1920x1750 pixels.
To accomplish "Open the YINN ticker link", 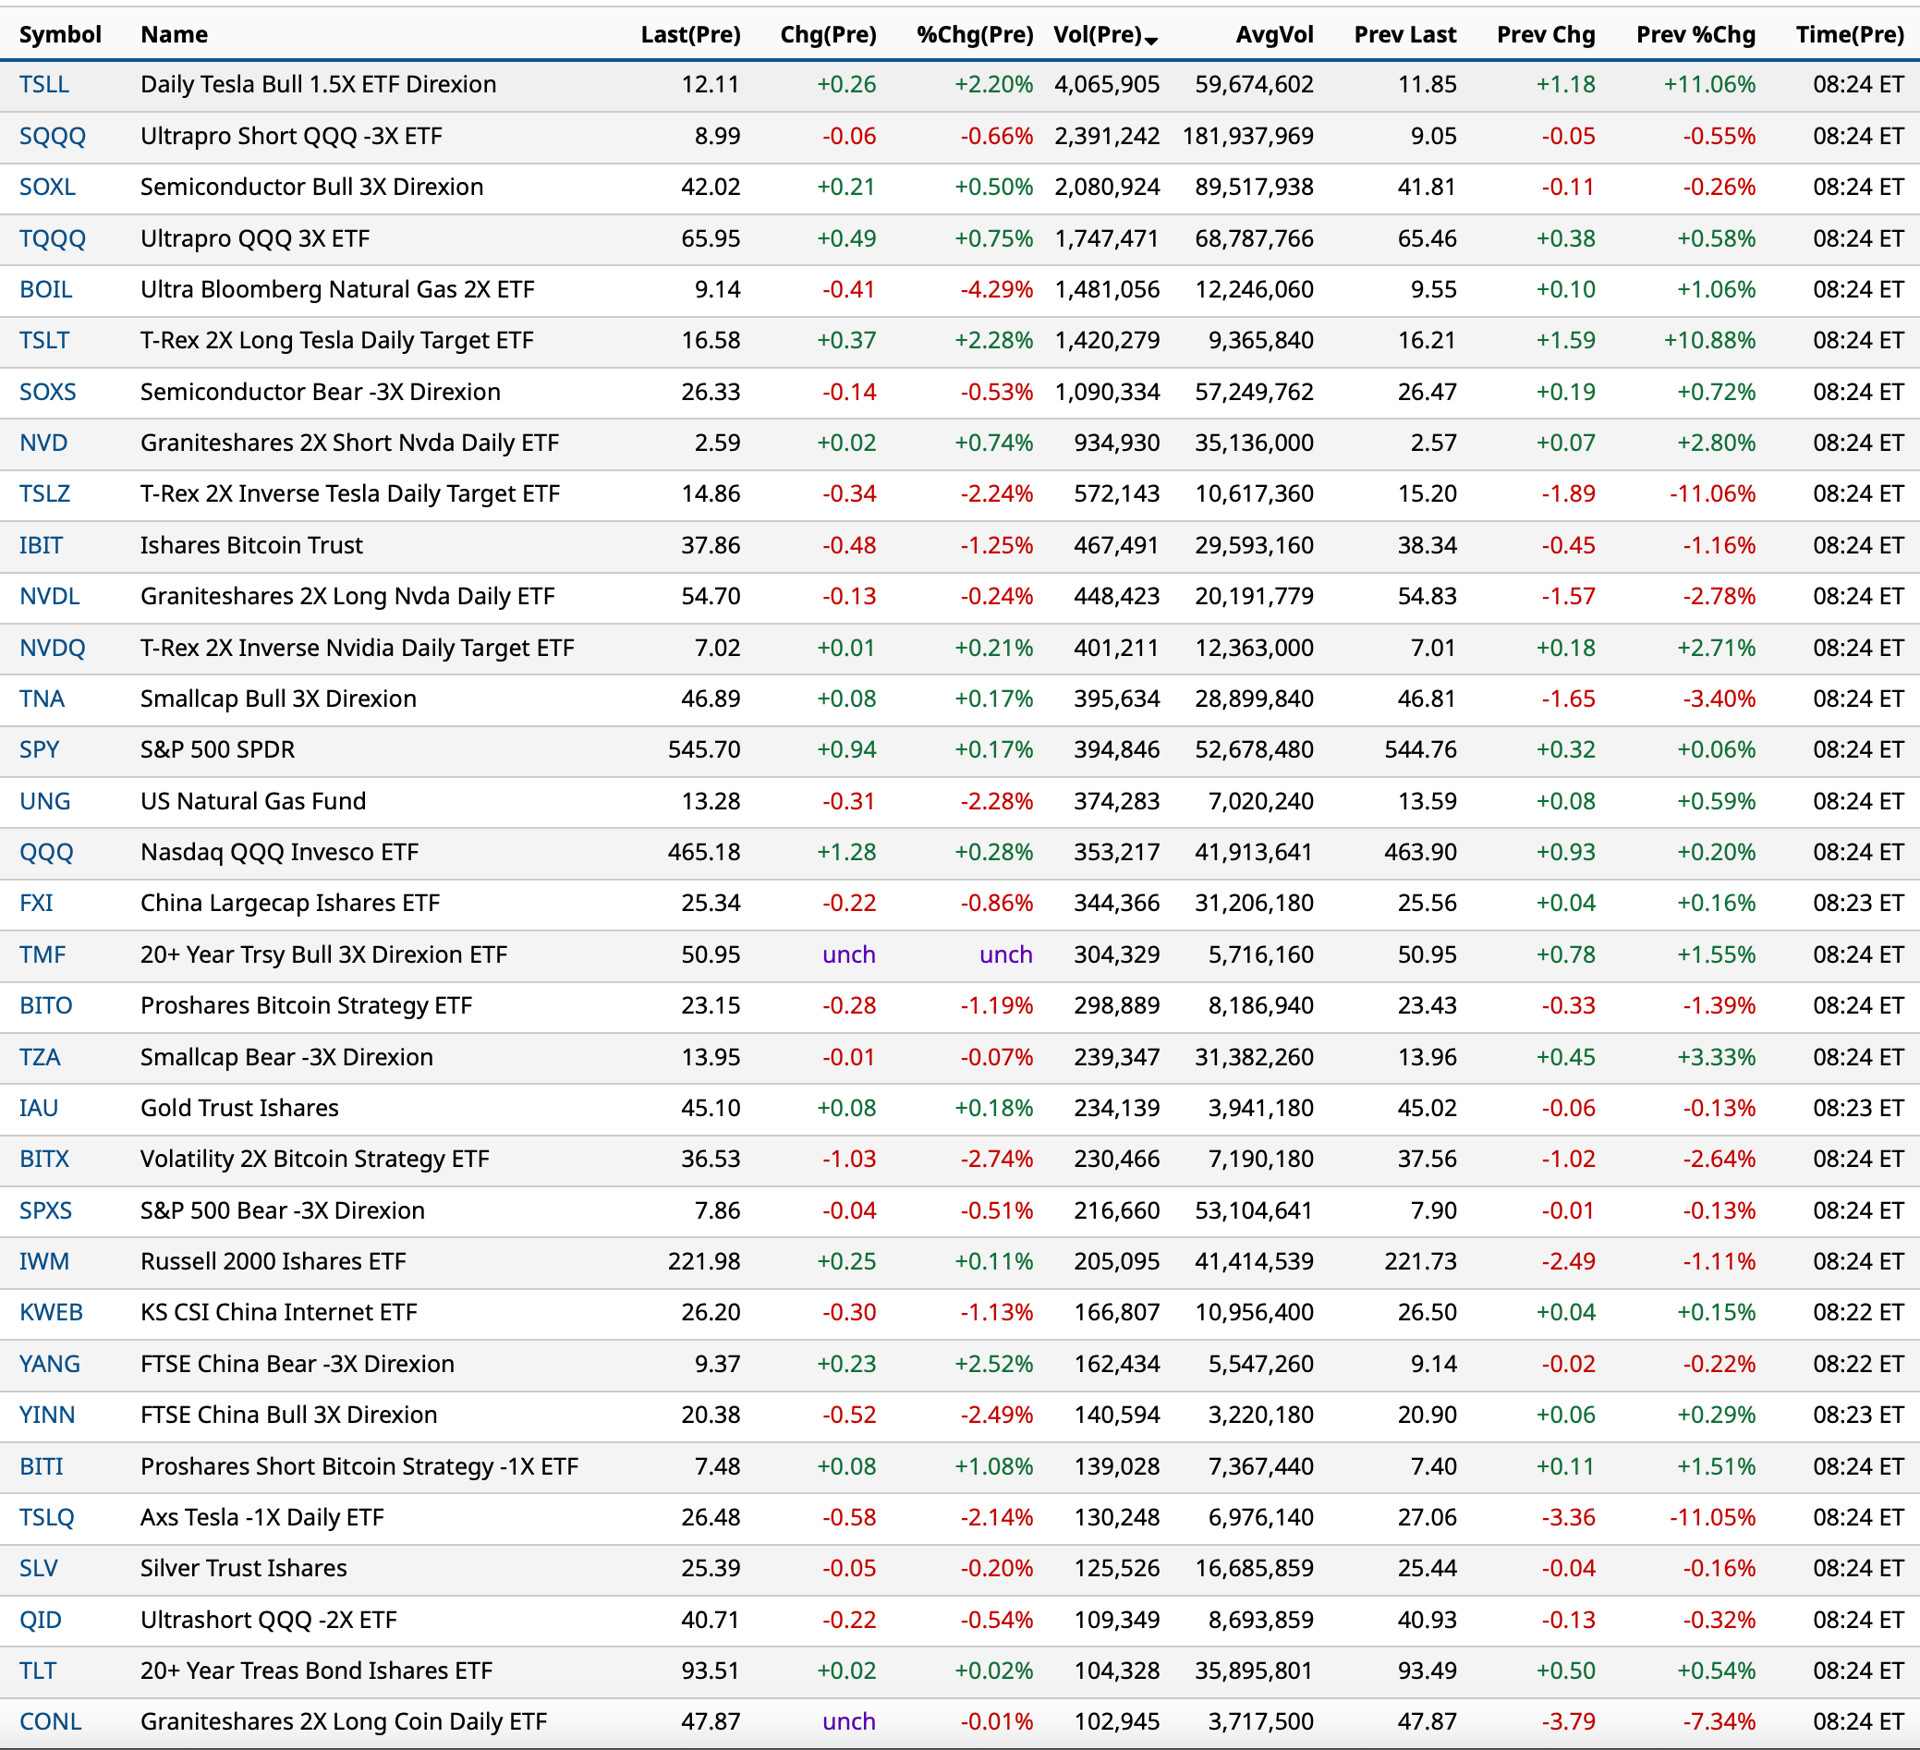I will pos(47,1414).
